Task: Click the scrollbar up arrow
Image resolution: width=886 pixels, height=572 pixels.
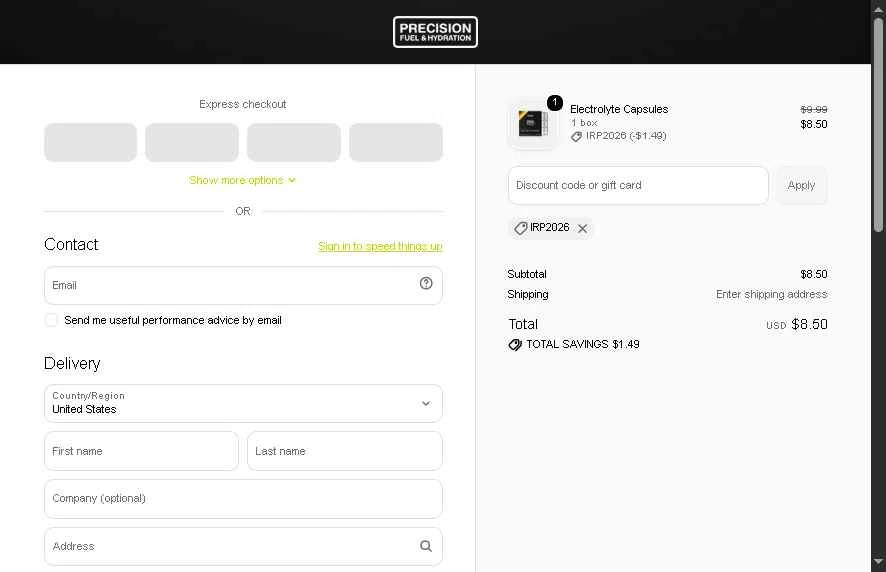Action: [x=878, y=10]
